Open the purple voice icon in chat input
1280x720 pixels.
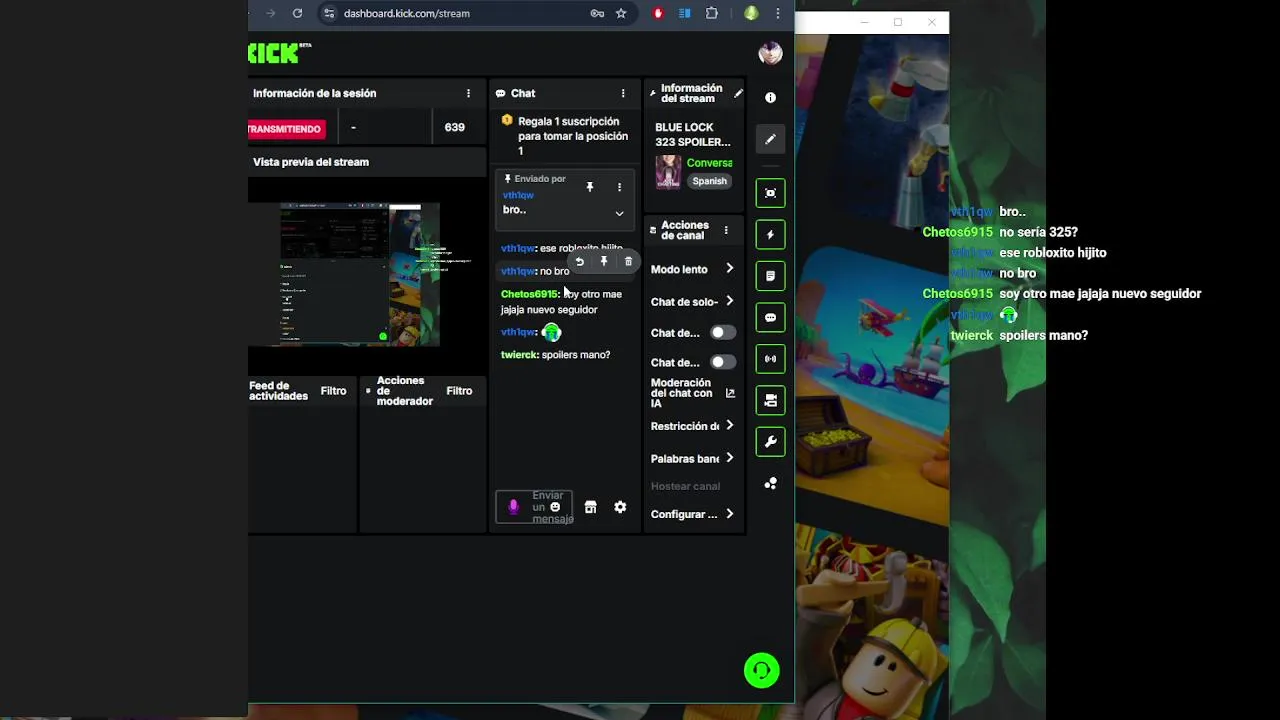(x=514, y=507)
